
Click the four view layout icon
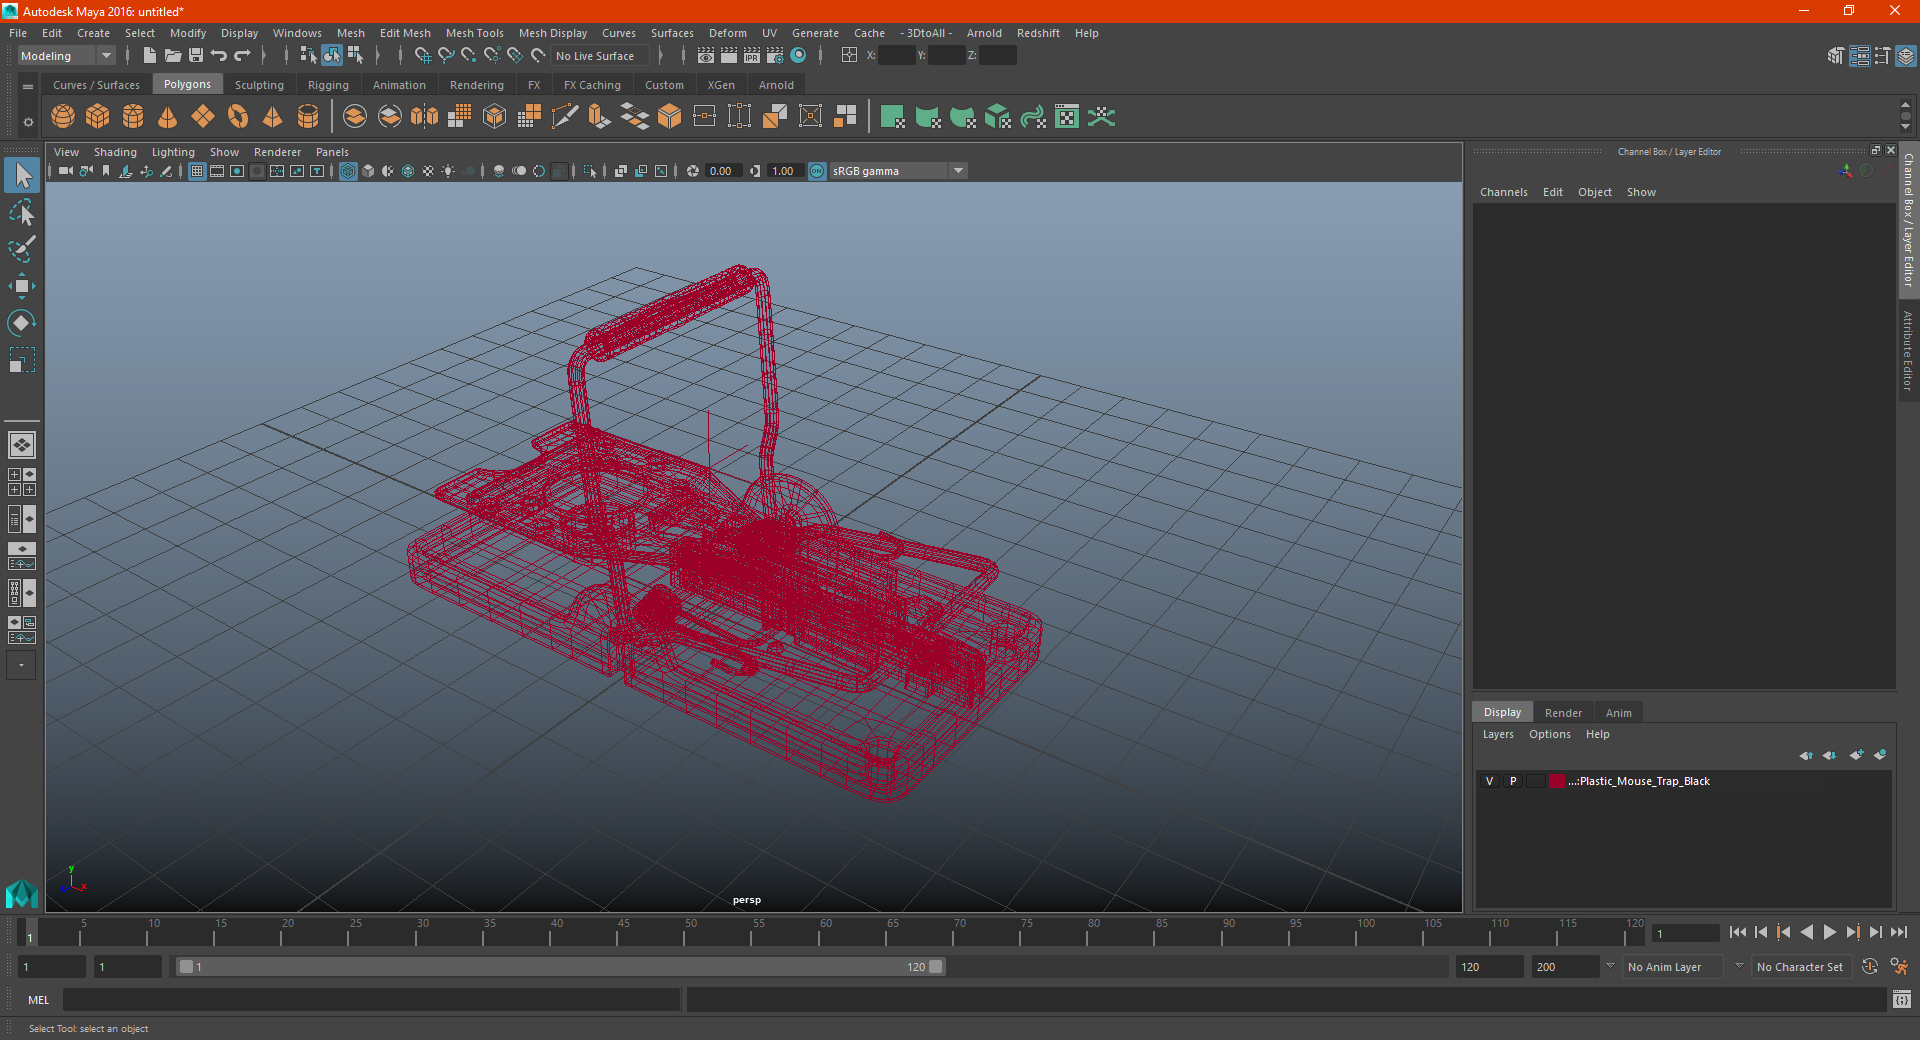click(22, 482)
